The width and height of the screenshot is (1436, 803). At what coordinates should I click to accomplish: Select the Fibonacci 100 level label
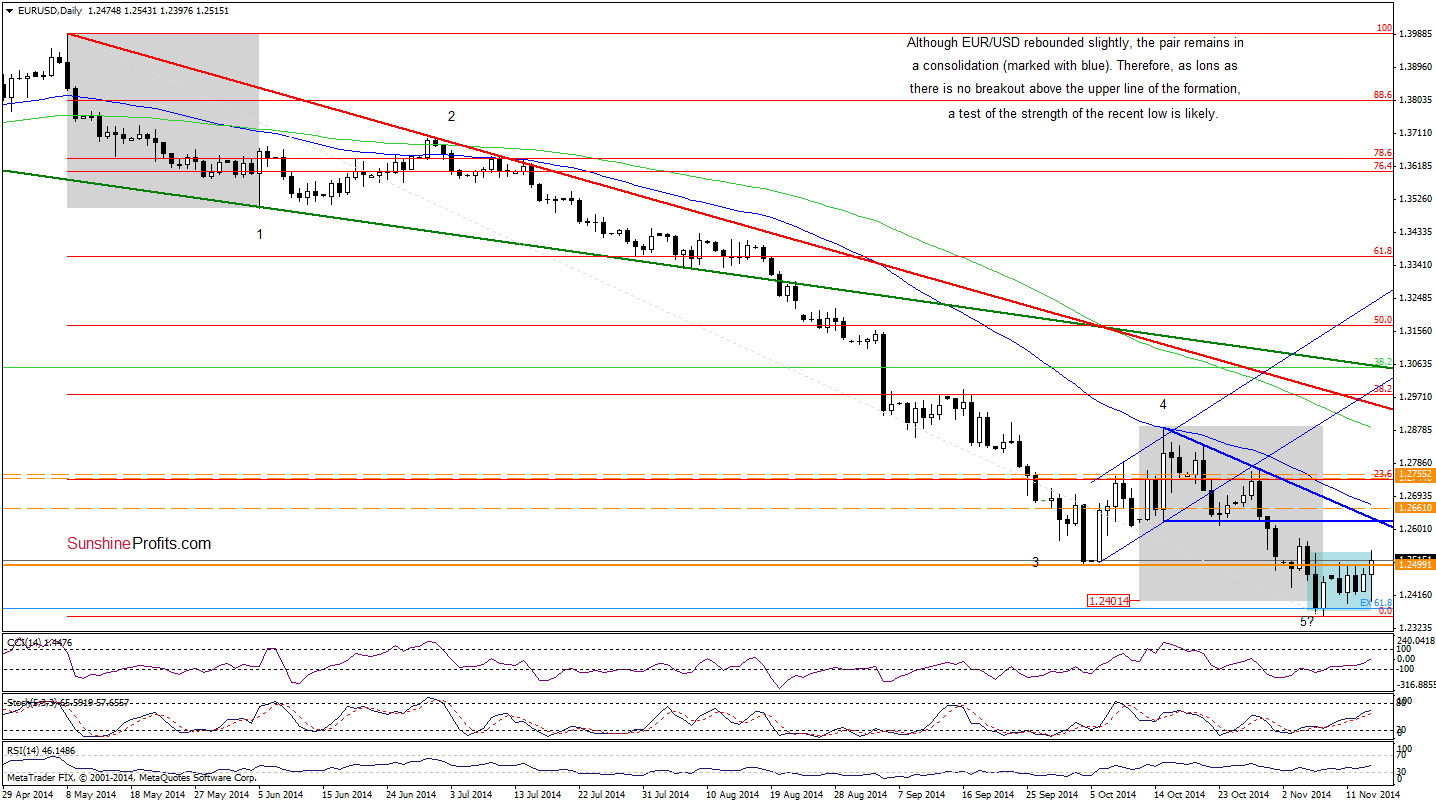coord(1385,29)
